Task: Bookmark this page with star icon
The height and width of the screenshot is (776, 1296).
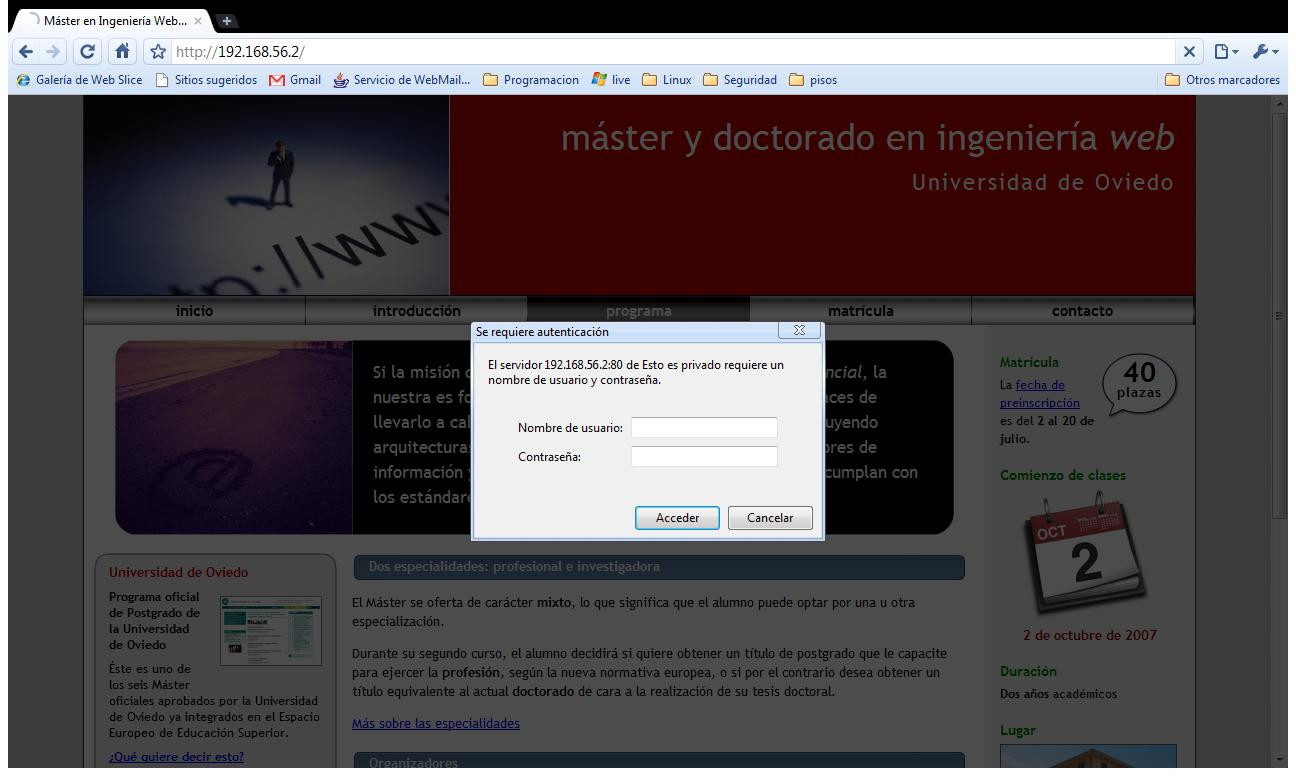Action: tap(157, 51)
